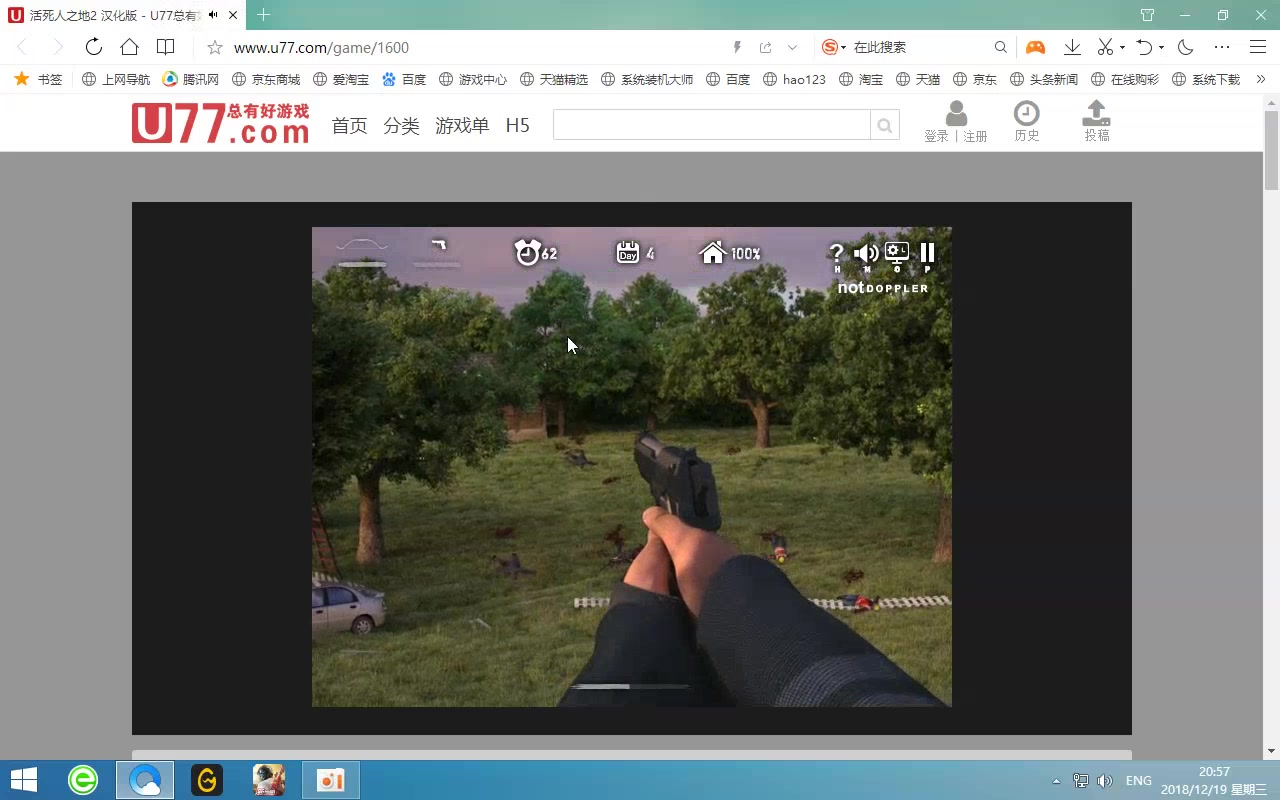Close the 活死人之地2 tab
This screenshot has height=800, width=1280.
234,15
